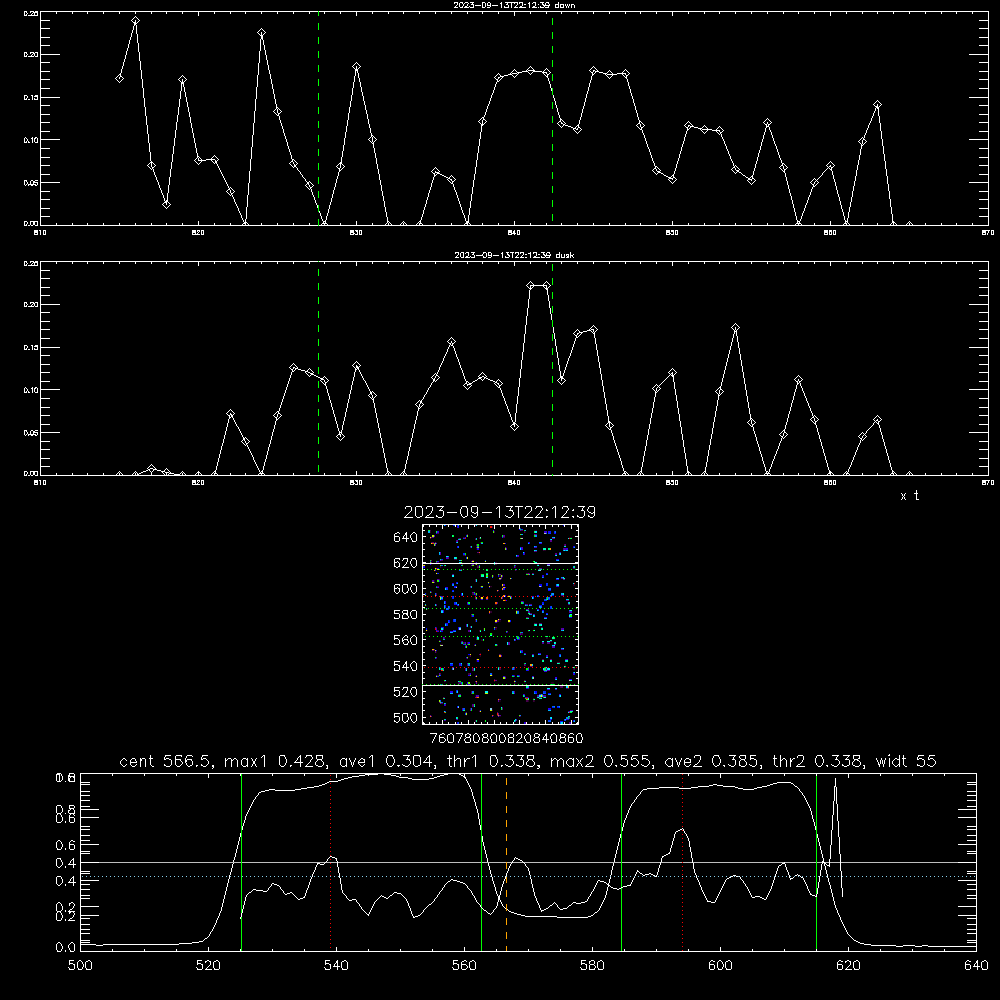Click the last green vertical line in bottom plot
The height and width of the screenshot is (1000, 1000).
(816, 862)
